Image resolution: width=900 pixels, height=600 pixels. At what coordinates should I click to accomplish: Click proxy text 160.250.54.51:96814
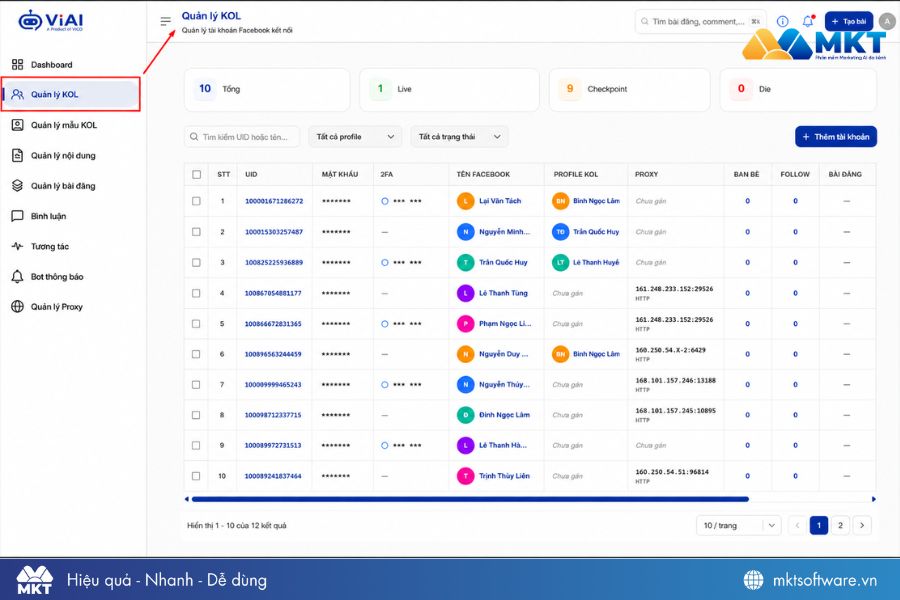pos(672,472)
